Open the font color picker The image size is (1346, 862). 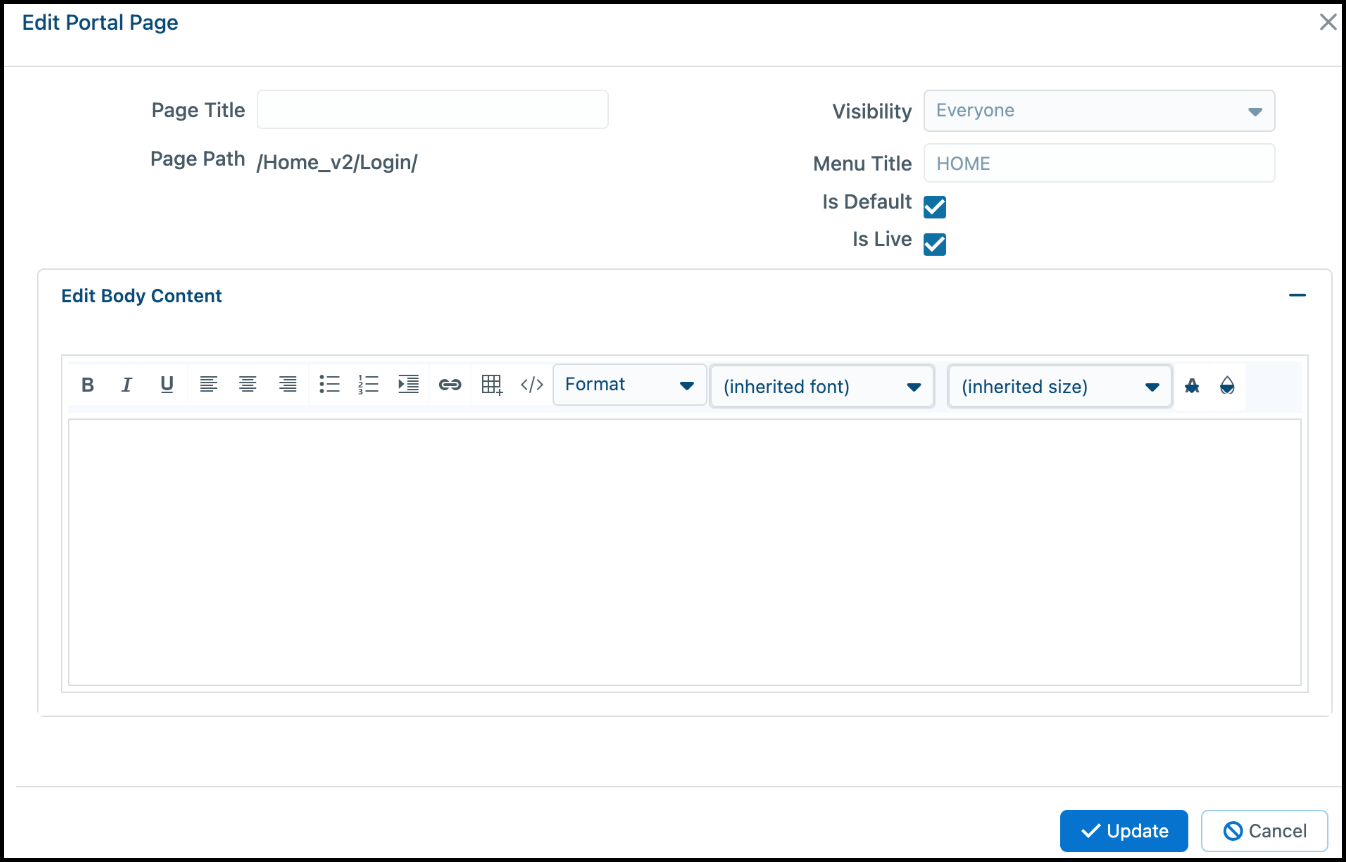coord(1192,385)
